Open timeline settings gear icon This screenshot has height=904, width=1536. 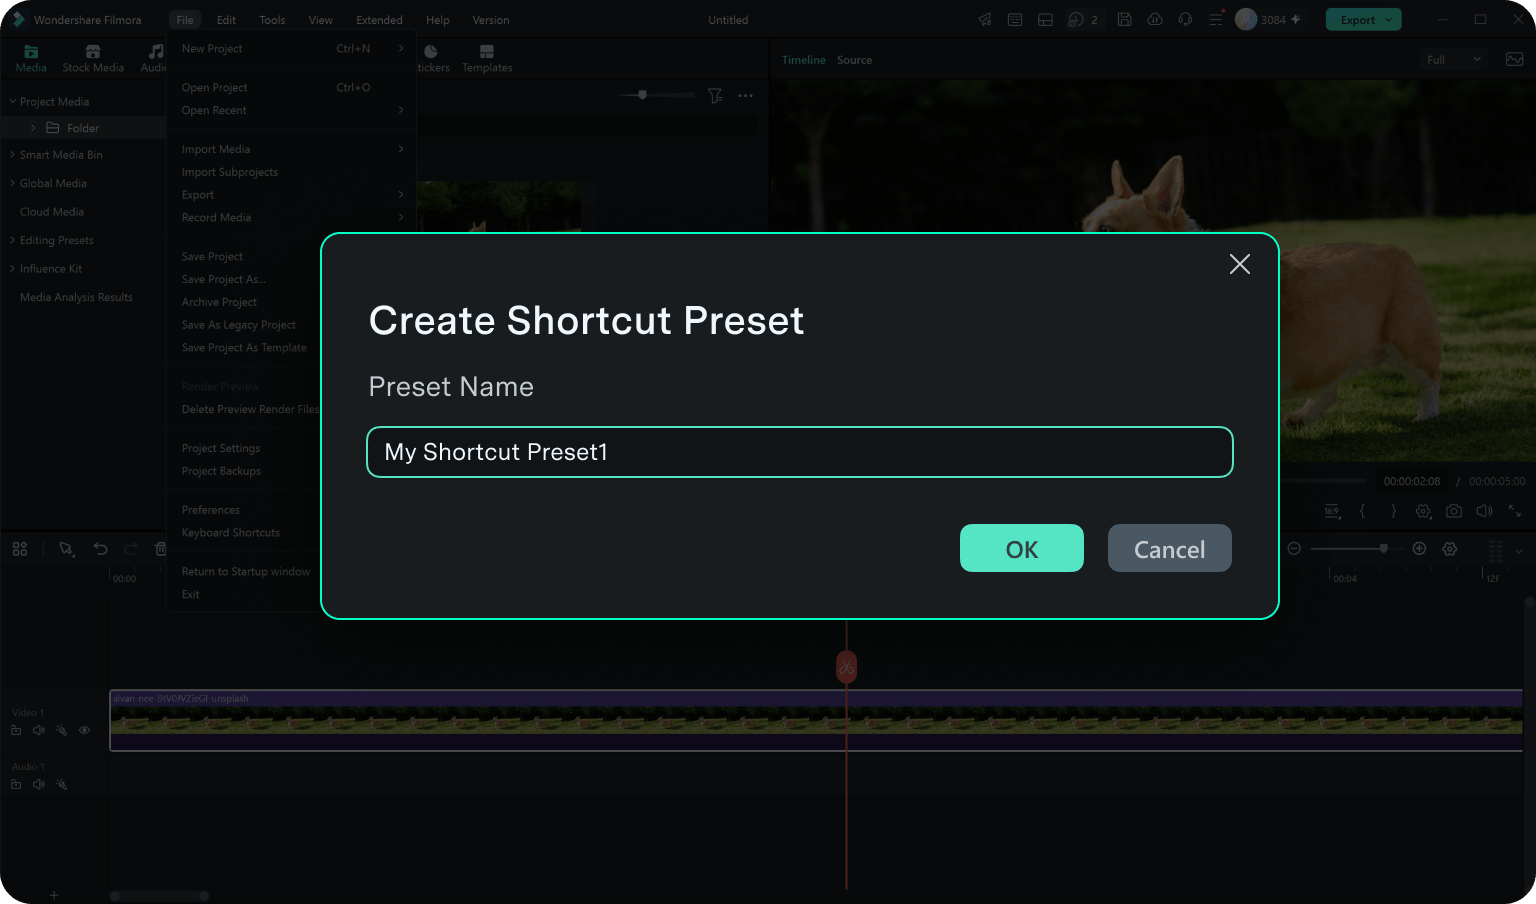coord(1450,549)
